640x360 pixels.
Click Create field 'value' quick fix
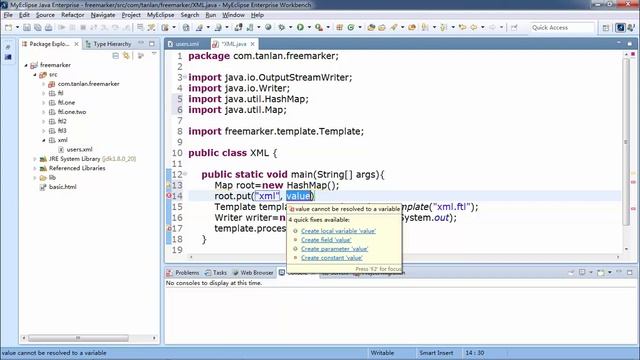tap(326, 240)
